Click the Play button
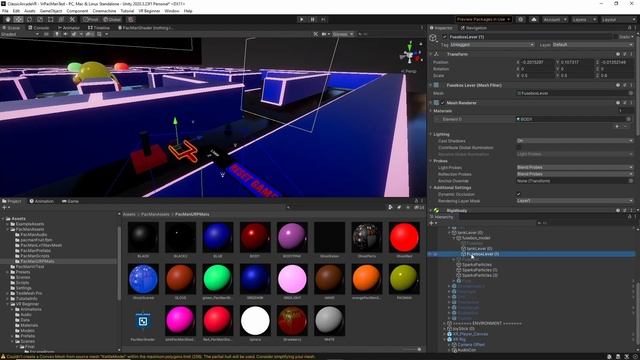 tap(301, 19)
